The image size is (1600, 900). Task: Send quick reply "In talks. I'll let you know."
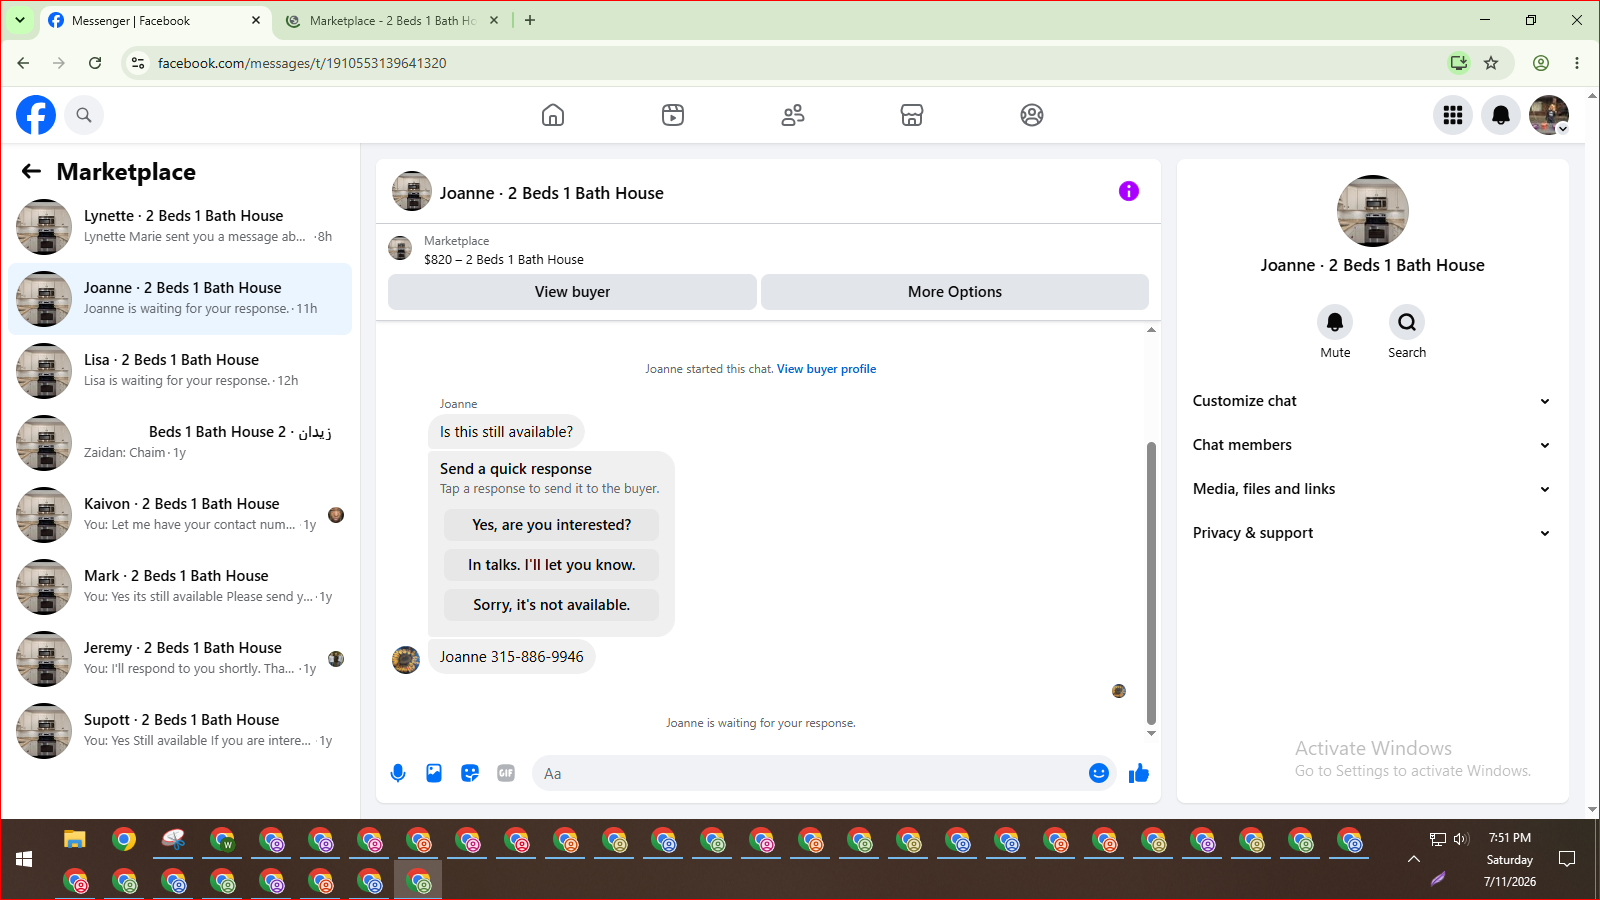(551, 565)
